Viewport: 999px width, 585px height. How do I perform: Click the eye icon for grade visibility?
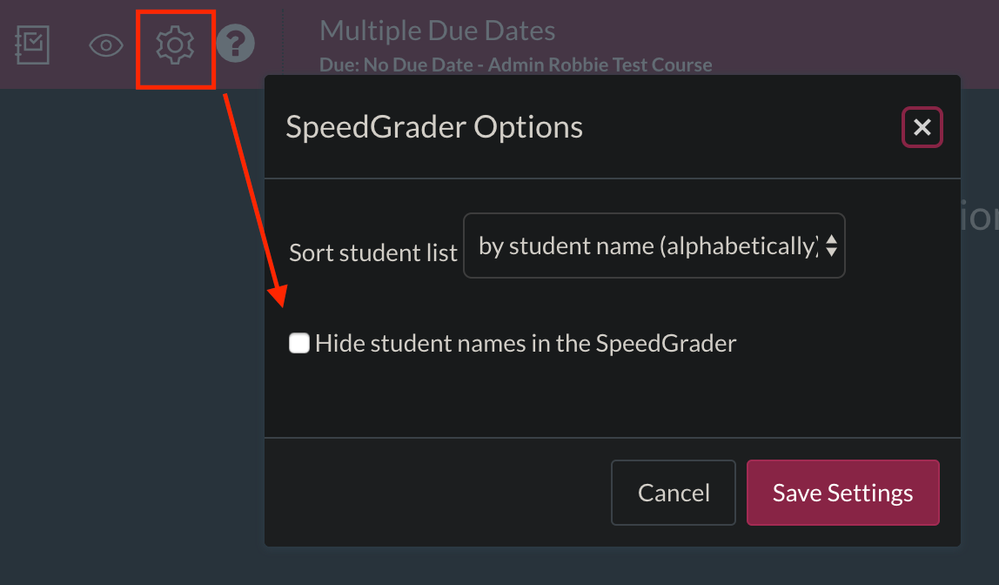click(106, 45)
